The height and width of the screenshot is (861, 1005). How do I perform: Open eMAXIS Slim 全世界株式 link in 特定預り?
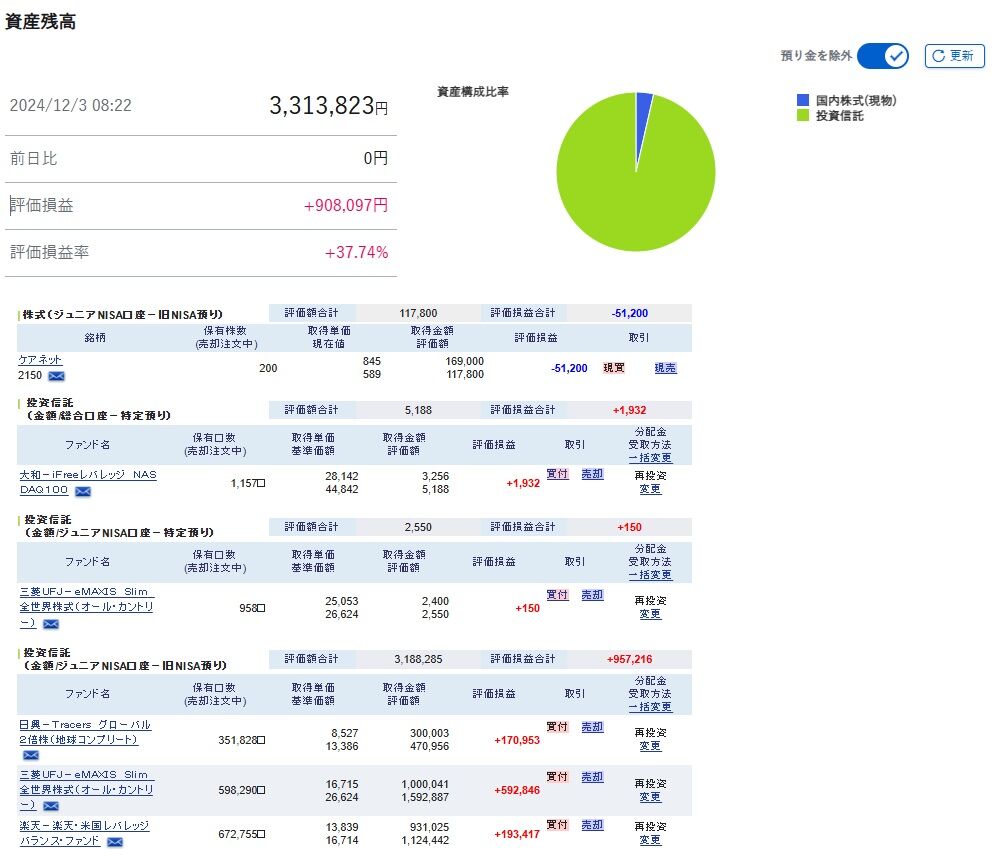coord(87,606)
